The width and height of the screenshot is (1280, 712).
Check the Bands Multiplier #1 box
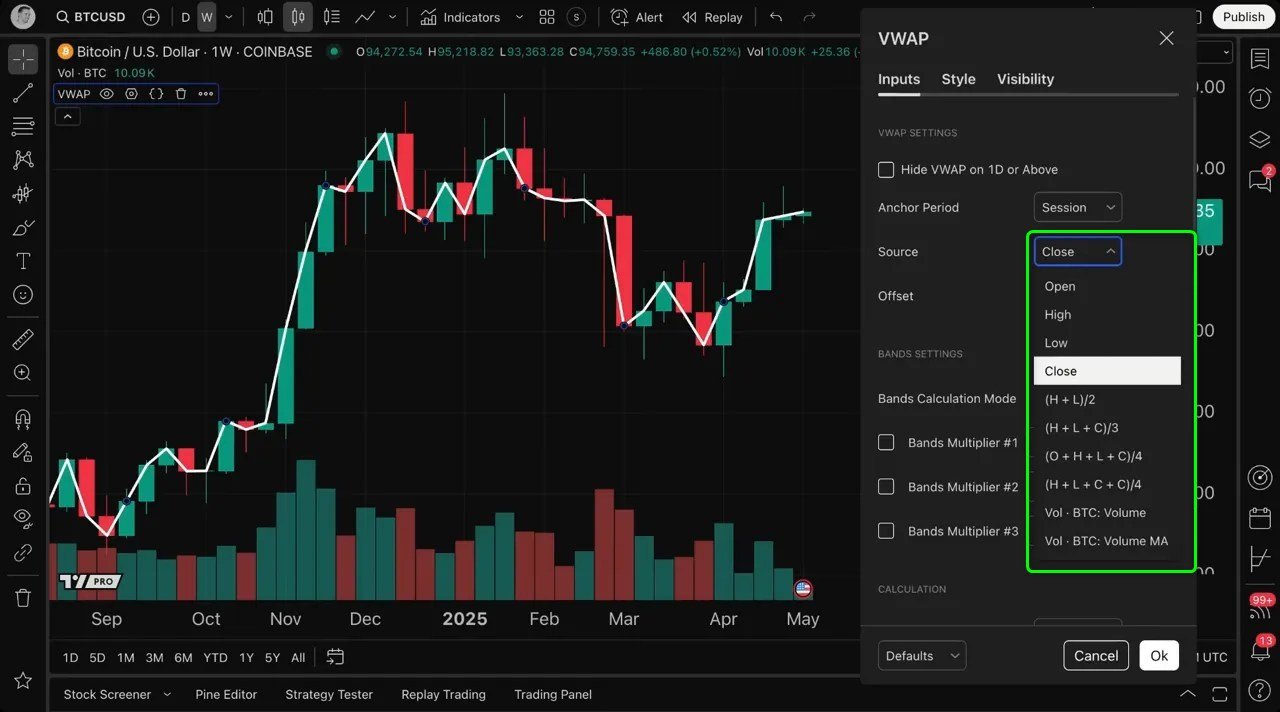(x=886, y=442)
